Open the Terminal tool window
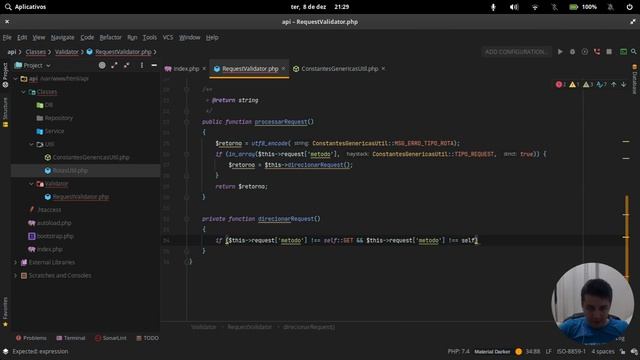This screenshot has height=360, width=640. pos(71,338)
